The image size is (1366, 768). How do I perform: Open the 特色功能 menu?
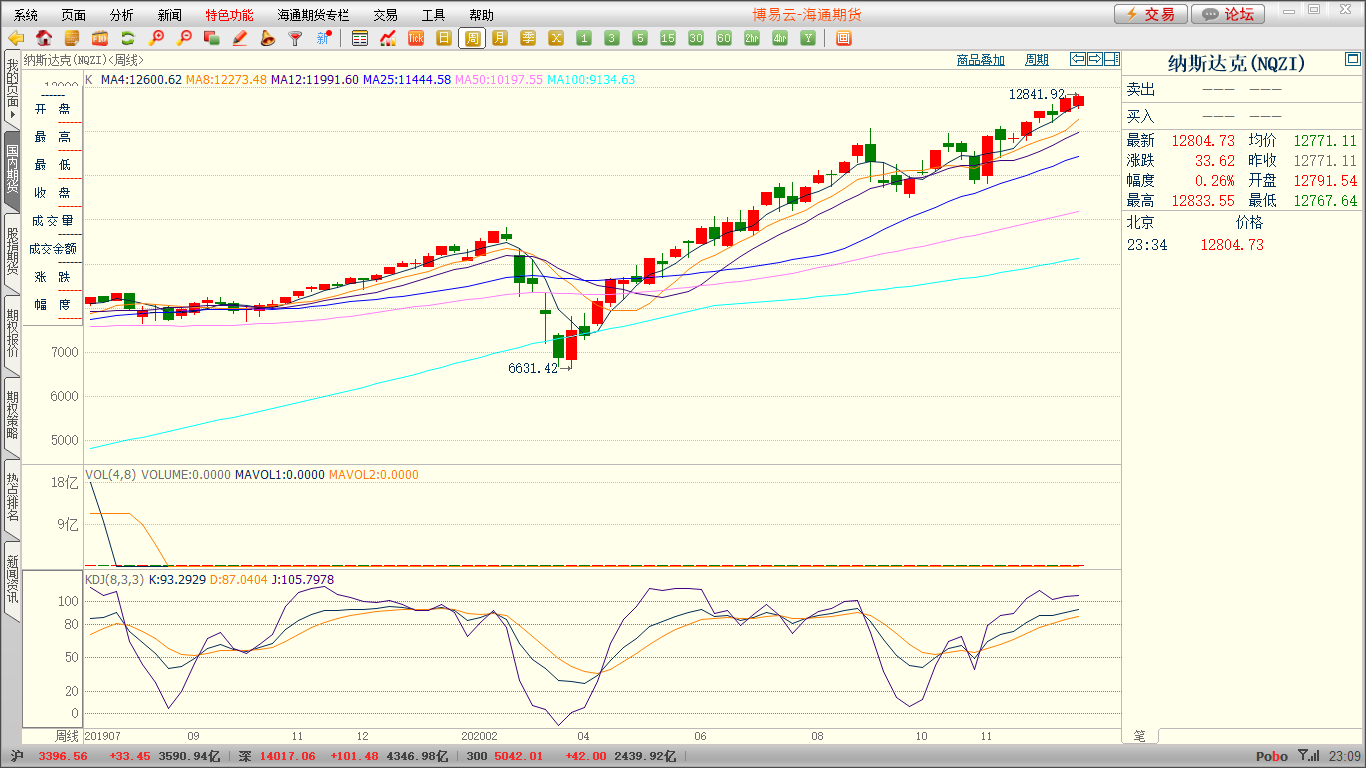point(230,15)
